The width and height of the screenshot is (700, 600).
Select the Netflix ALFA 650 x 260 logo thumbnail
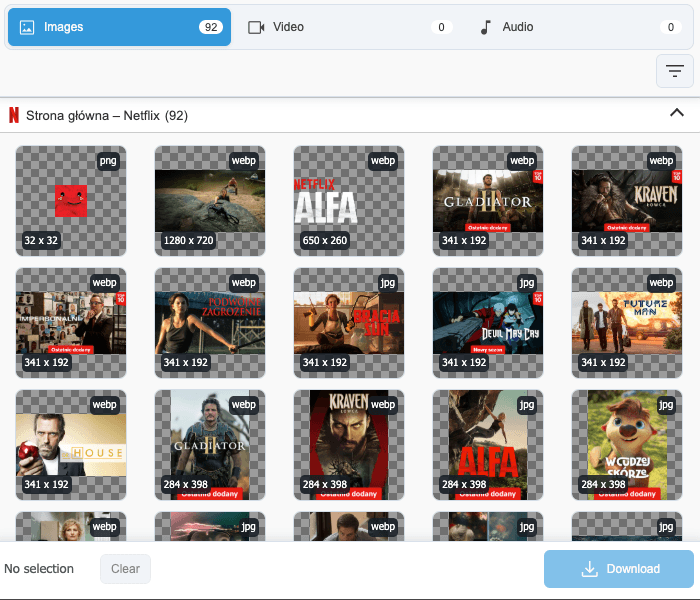point(349,201)
